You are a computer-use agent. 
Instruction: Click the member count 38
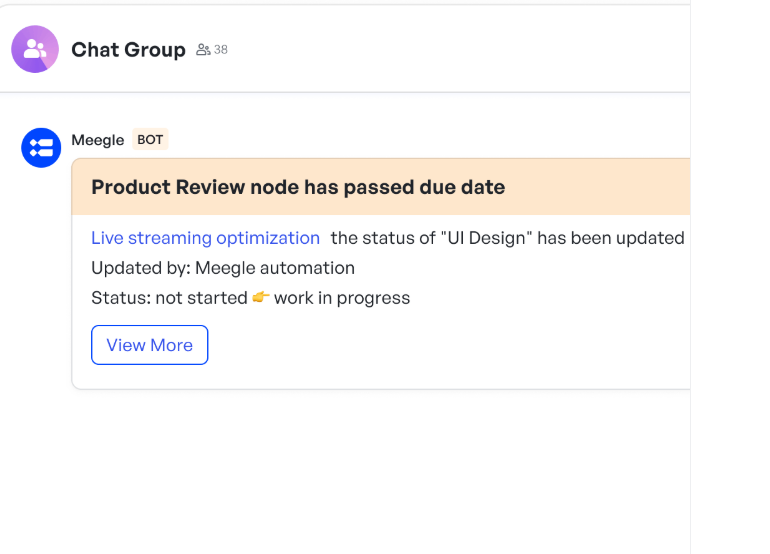(221, 50)
